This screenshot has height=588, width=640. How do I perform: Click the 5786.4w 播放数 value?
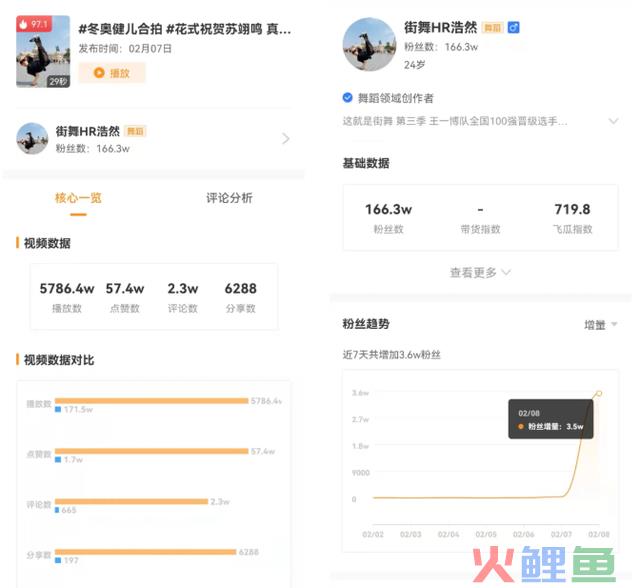67,288
